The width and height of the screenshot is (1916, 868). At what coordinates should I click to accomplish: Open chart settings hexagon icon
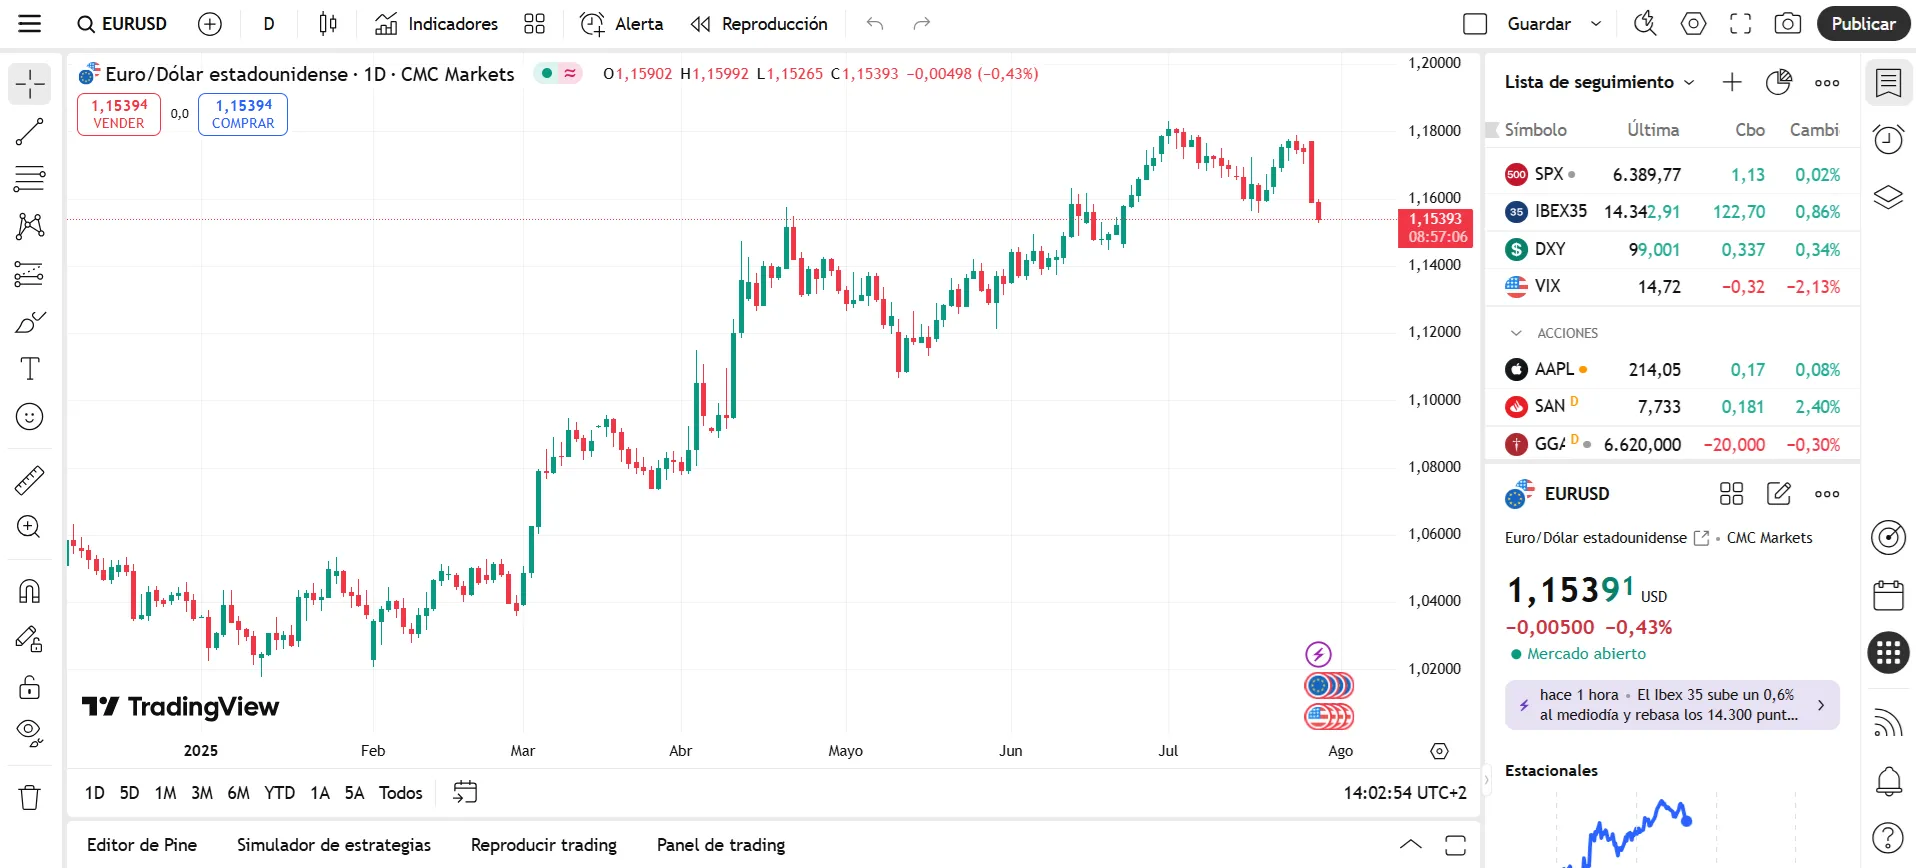point(1693,24)
